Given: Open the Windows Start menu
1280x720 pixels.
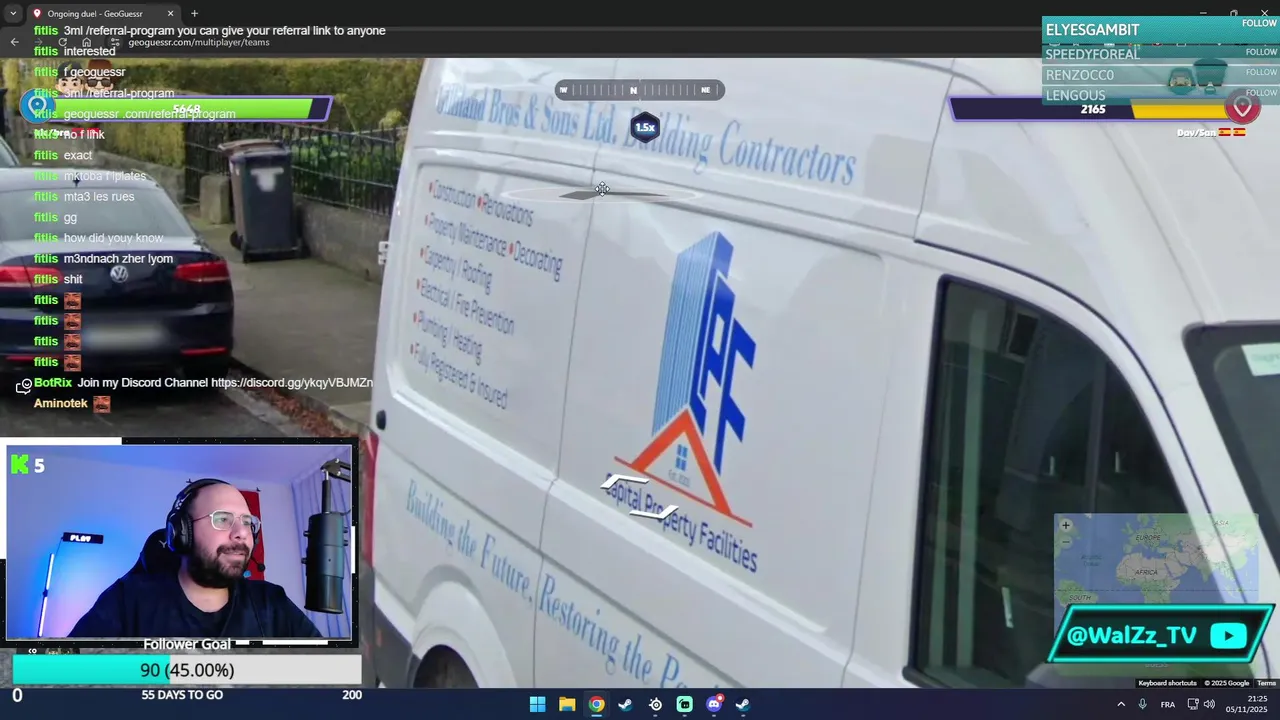Looking at the screenshot, I should pos(537,704).
